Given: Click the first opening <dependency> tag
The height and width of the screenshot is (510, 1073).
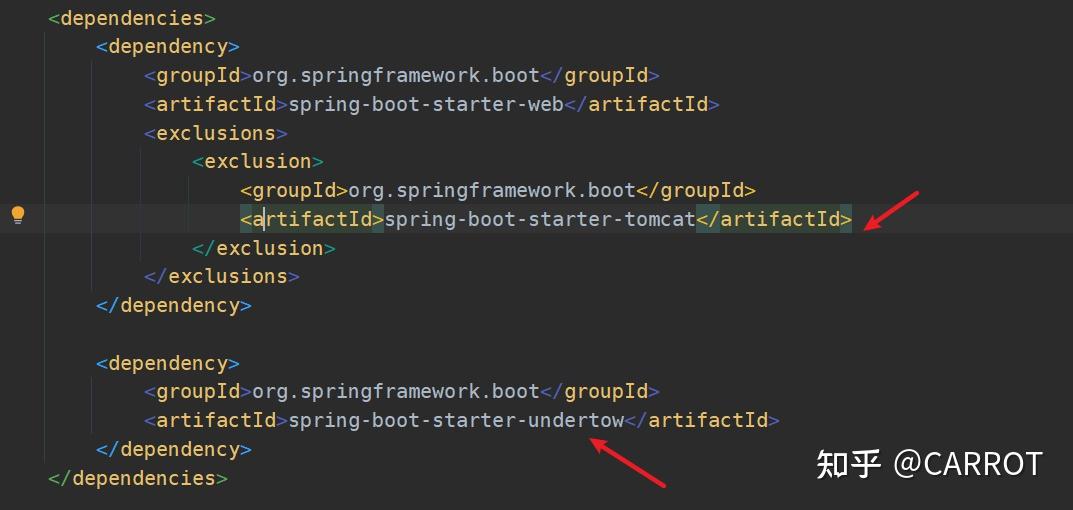Looking at the screenshot, I should pos(168,47).
